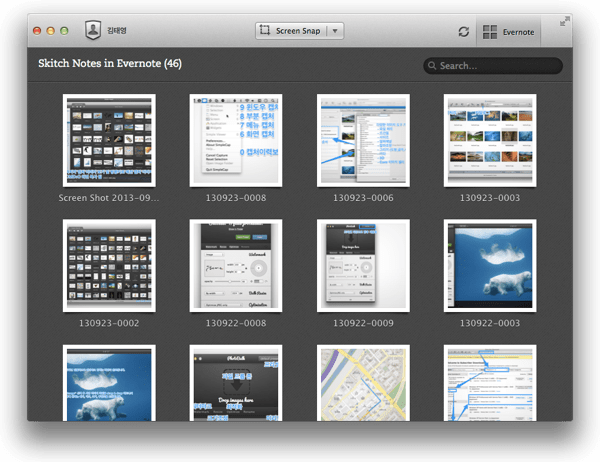600x462 pixels.
Task: Click the Evernote grid icon
Action: tap(490, 32)
